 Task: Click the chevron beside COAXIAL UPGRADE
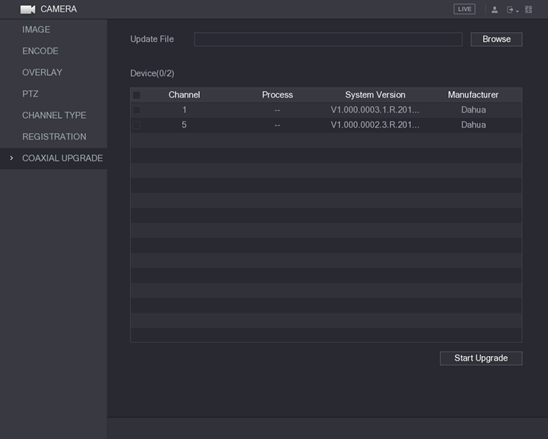pos(12,158)
